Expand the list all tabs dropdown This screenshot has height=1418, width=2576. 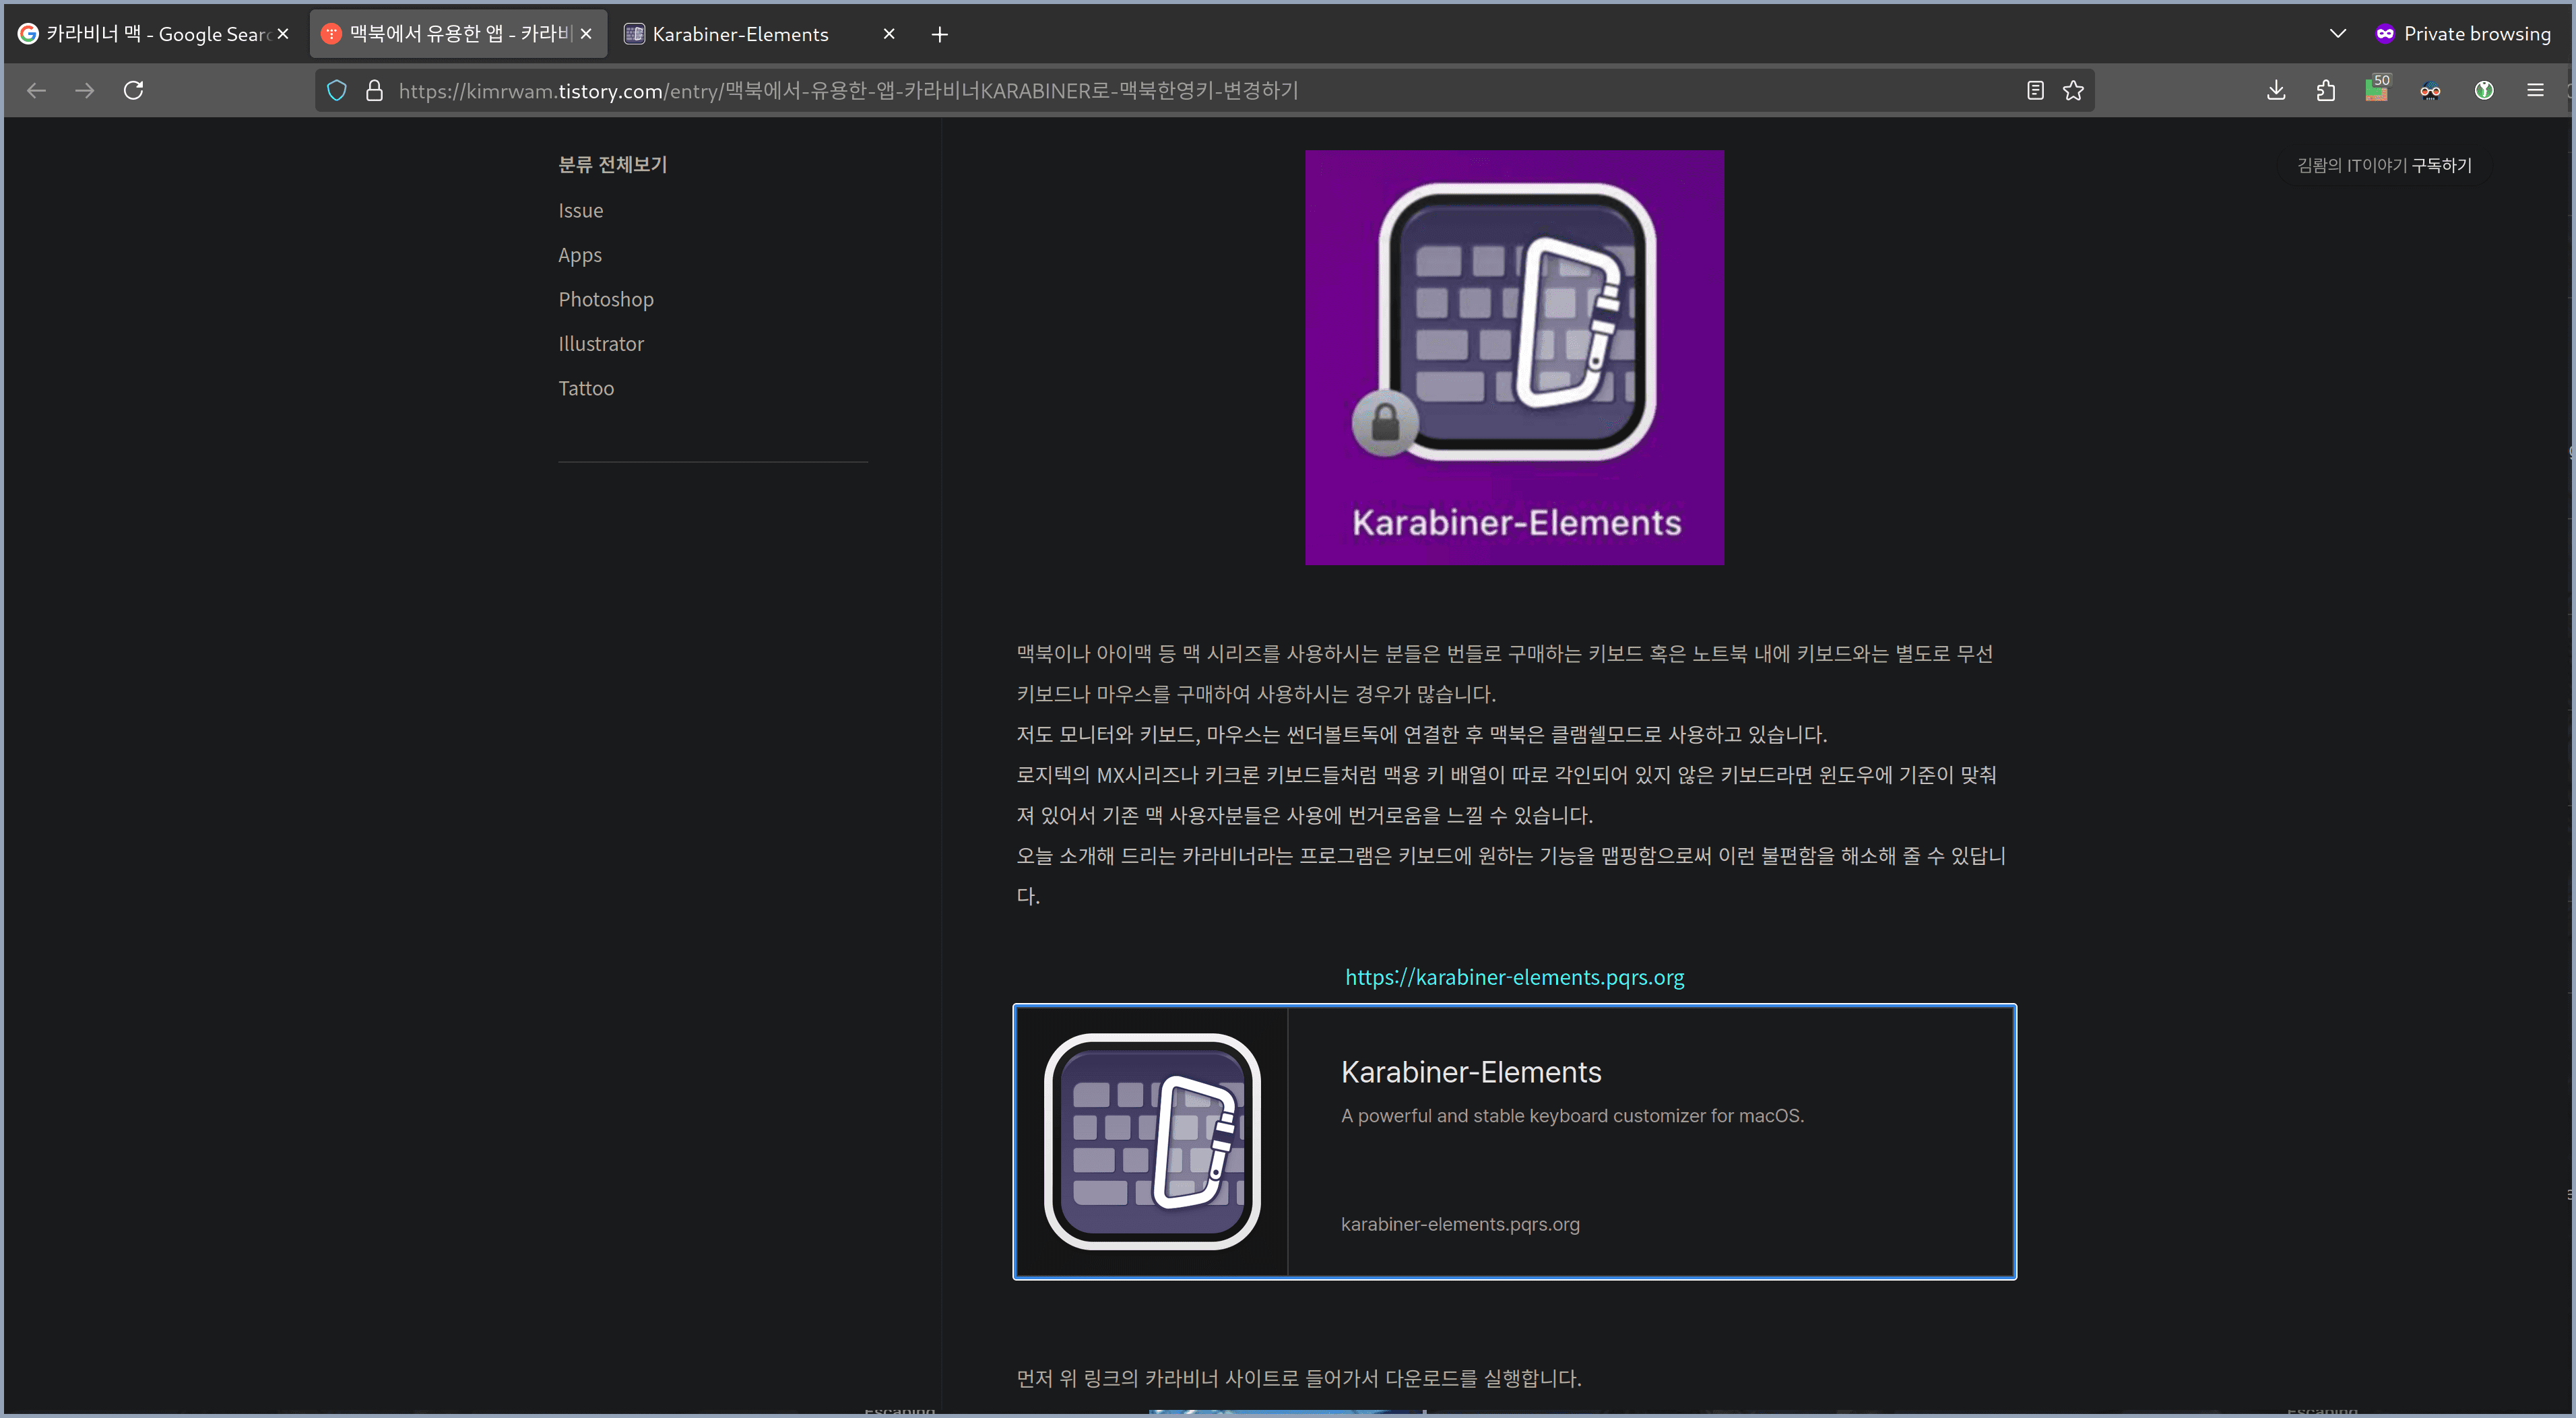[2337, 33]
